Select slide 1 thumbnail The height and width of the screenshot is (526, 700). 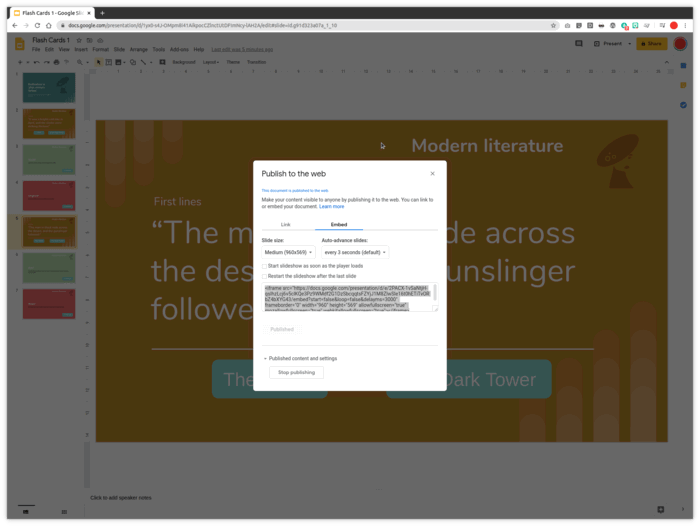click(49, 88)
